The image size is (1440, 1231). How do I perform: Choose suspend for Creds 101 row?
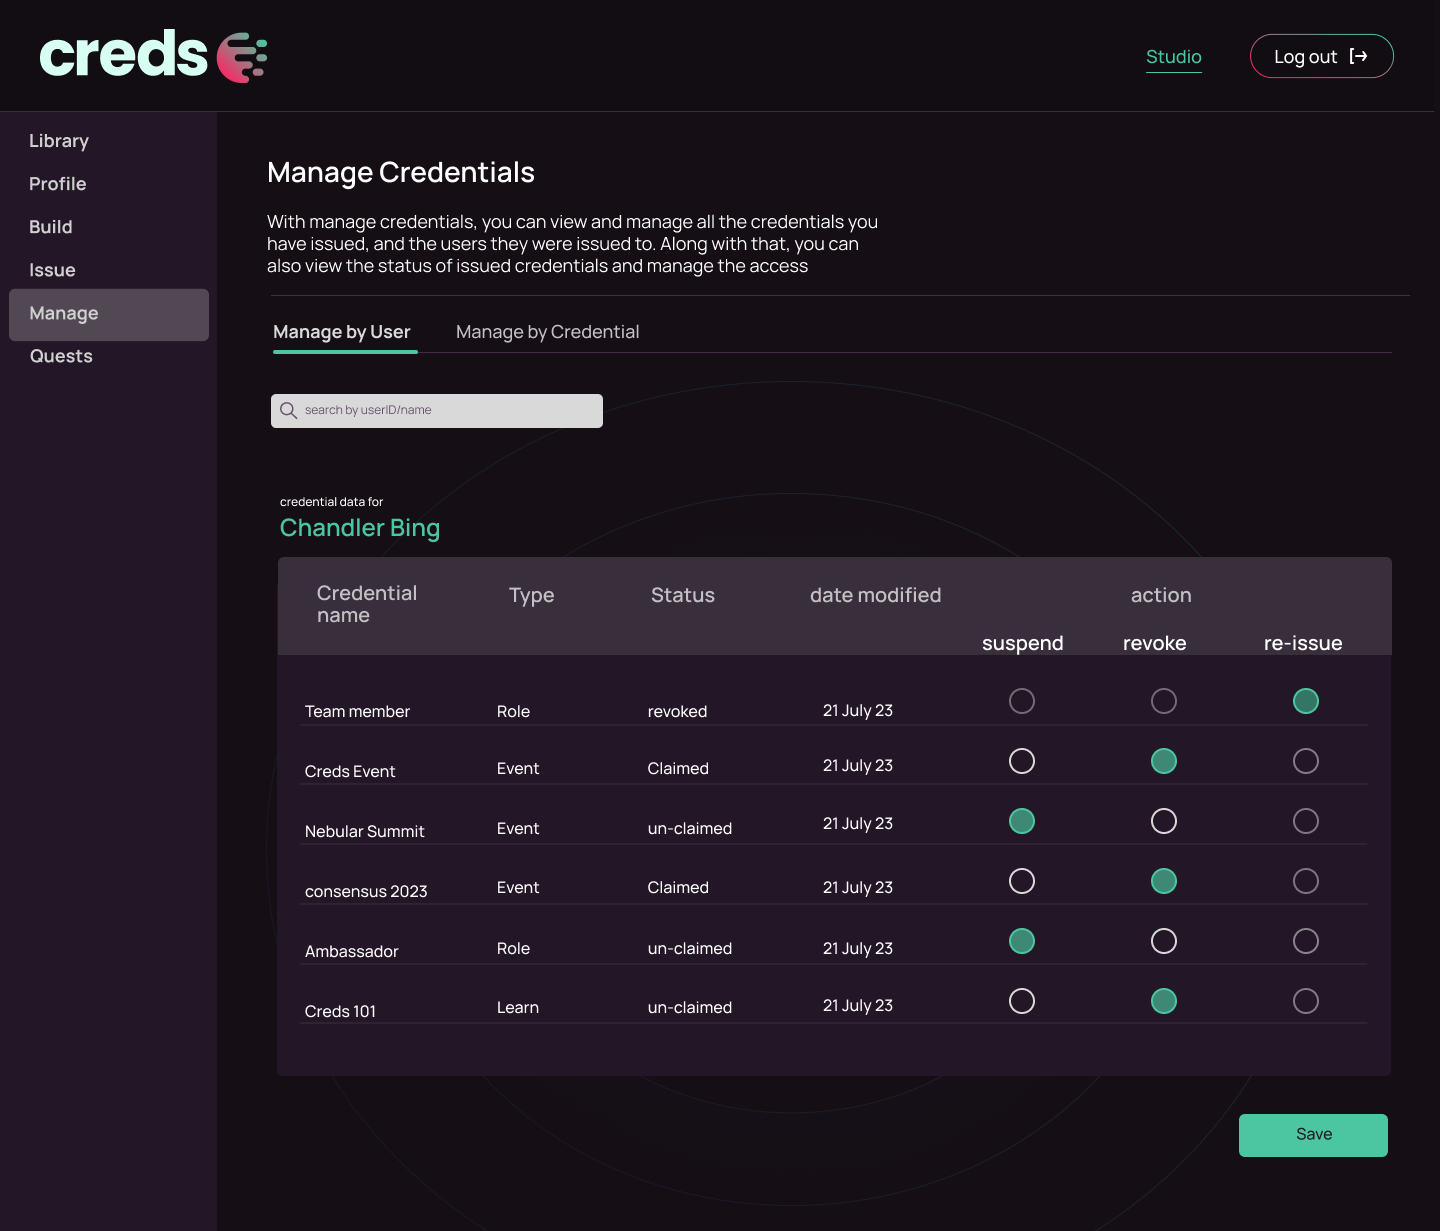pos(1022,1001)
